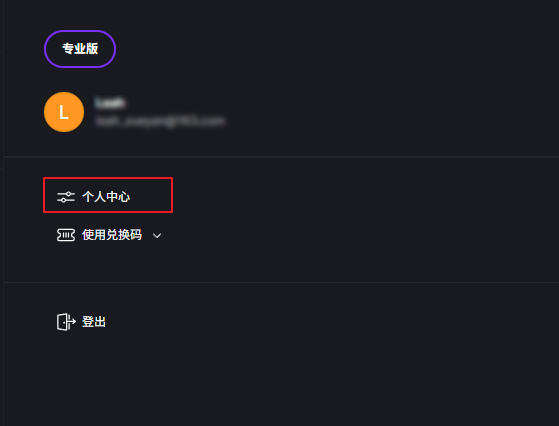Click the 使用 part of redeem label
Screen dimensions: 559x426
click(x=94, y=235)
